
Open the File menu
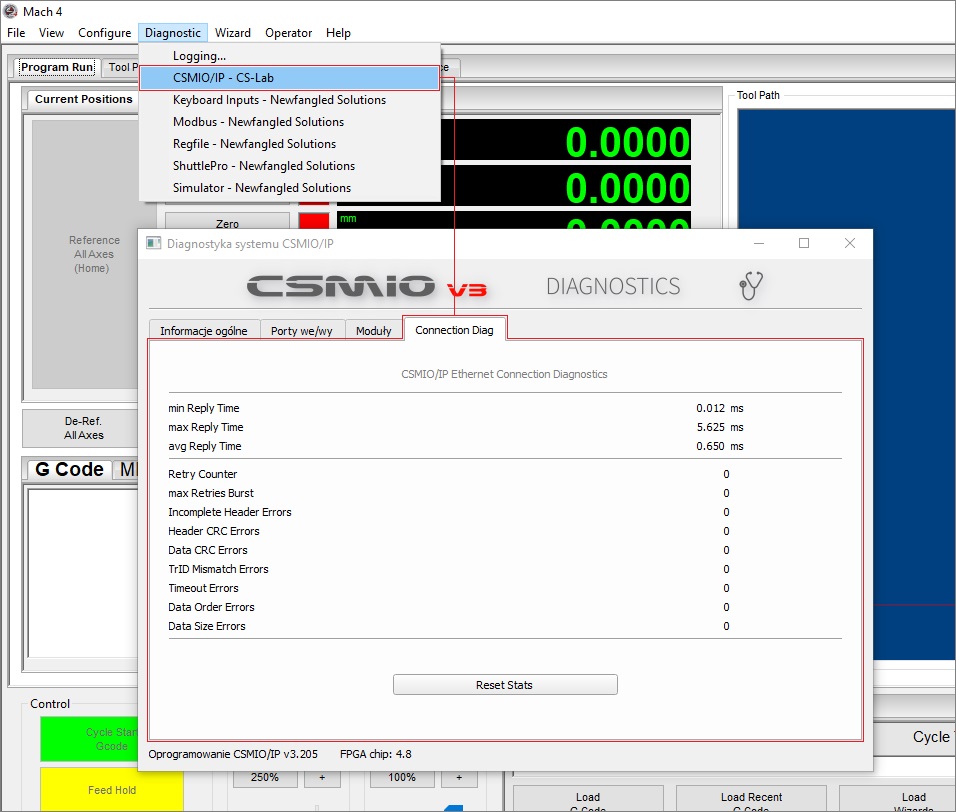click(16, 33)
